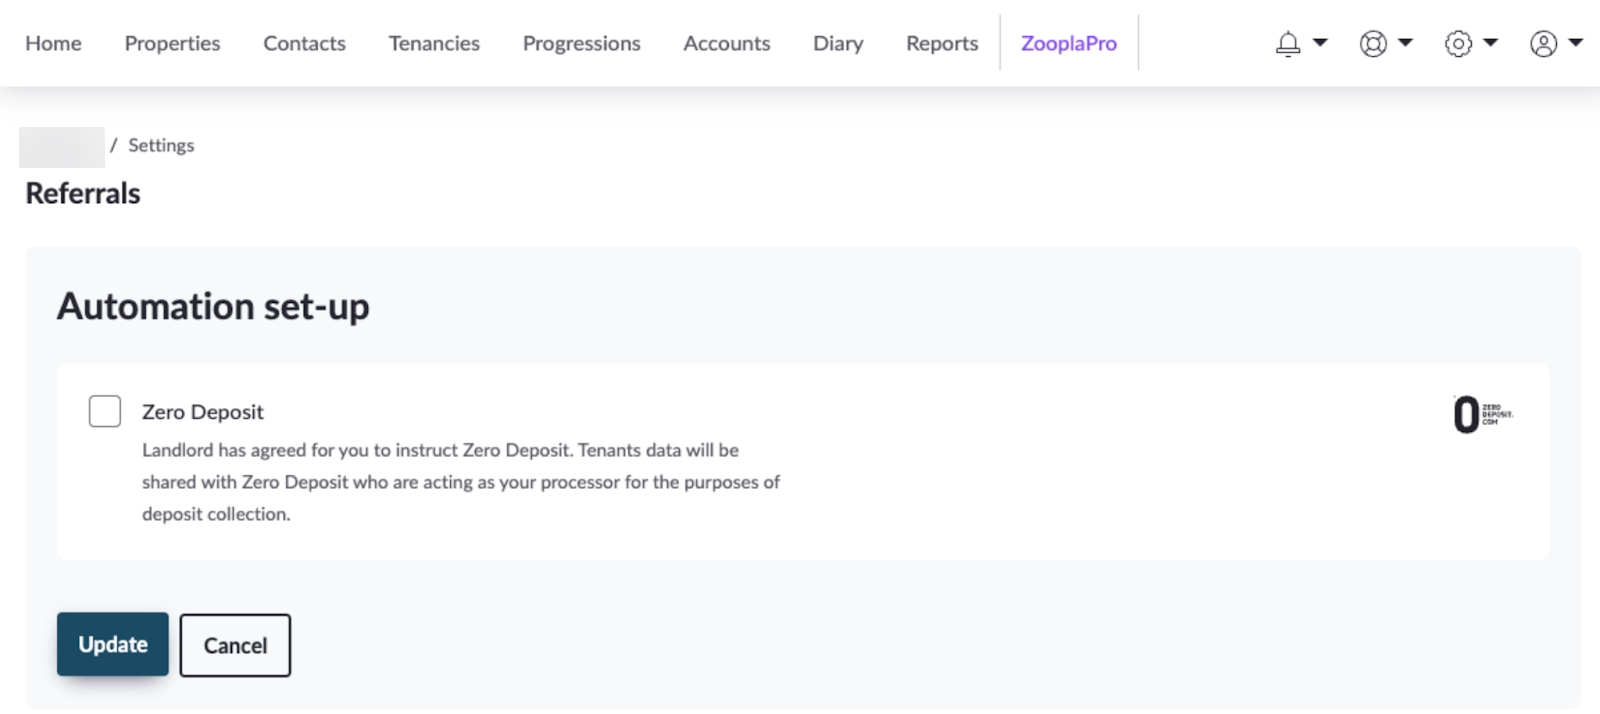The image size is (1600, 714).
Task: Click the Update button
Action: point(113,644)
